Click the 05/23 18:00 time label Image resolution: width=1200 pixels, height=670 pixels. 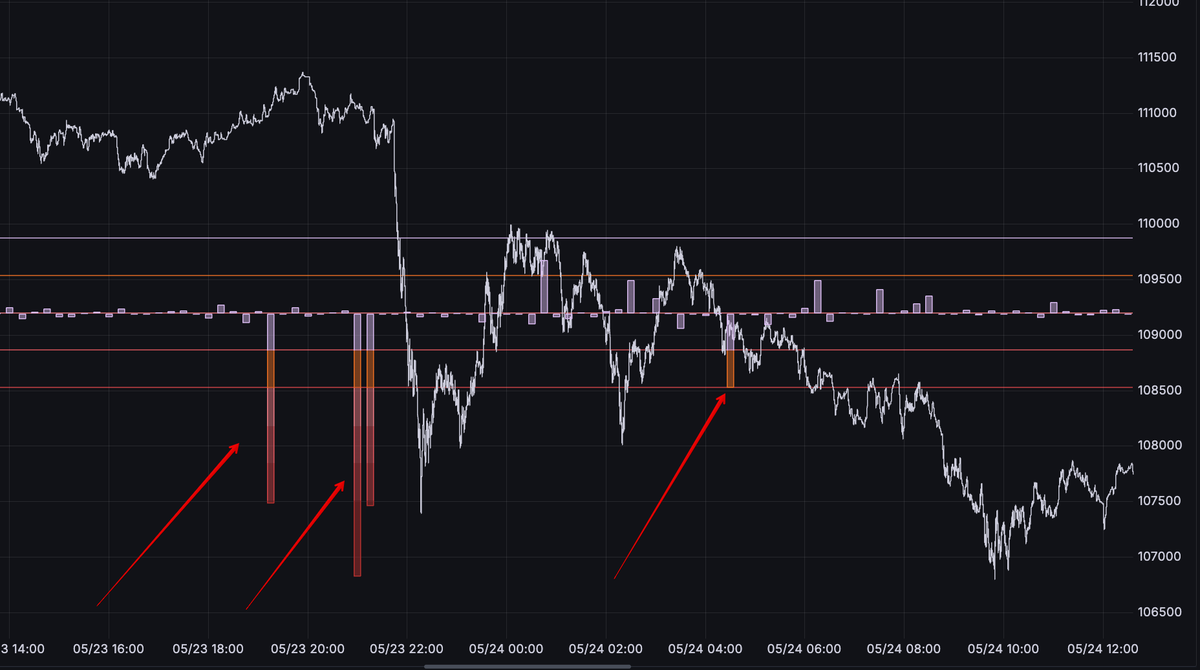[208, 649]
